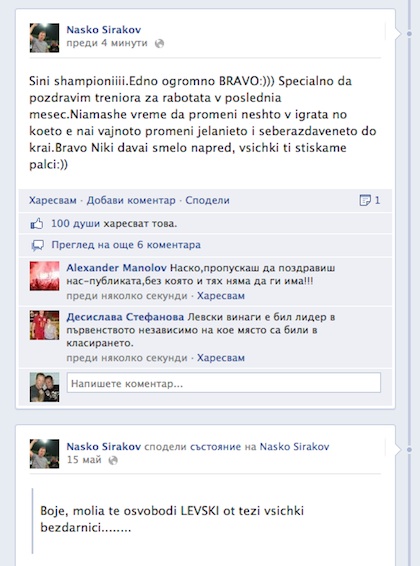Screen dimensions: 420x566
Task: Click Alexander Manolov's red avatar thumbnail
Action: [x=44, y=276]
